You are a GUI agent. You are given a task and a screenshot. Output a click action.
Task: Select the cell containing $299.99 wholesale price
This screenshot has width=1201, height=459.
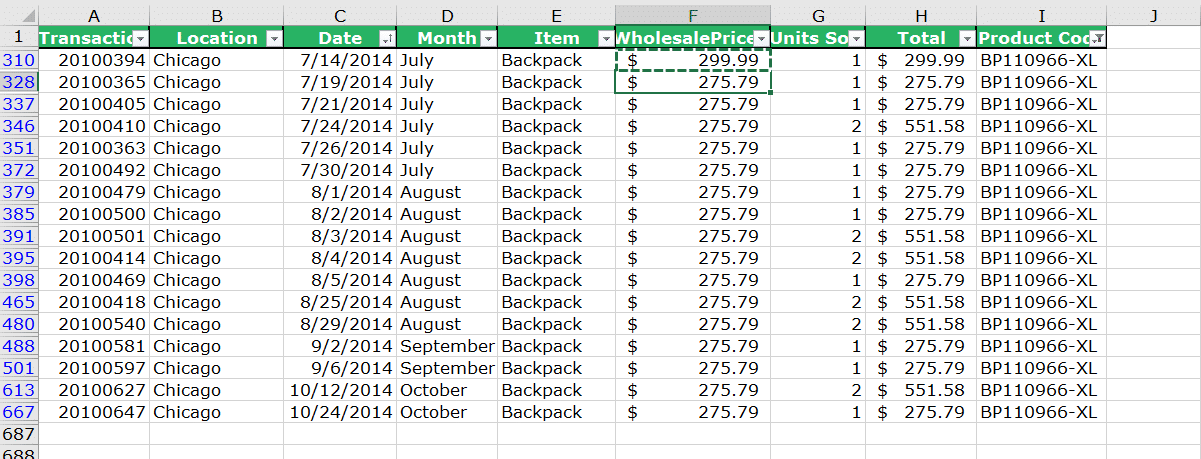tap(693, 60)
